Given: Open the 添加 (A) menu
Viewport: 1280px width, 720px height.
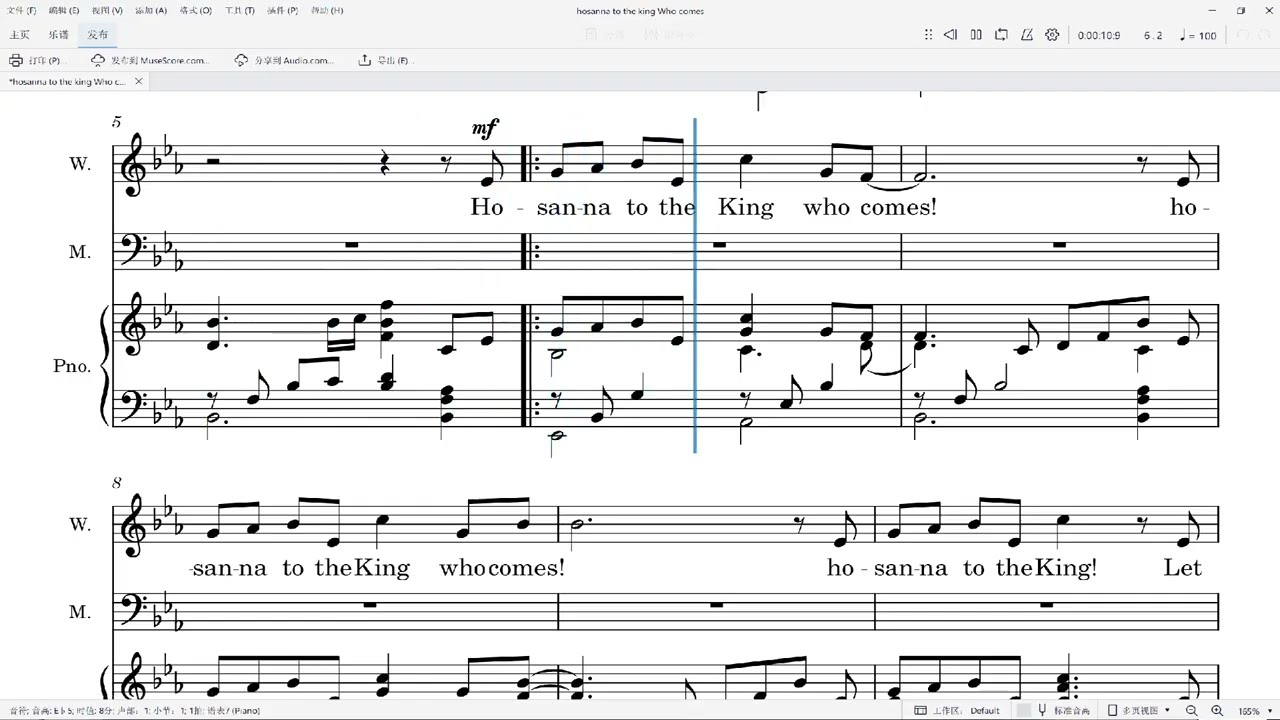Looking at the screenshot, I should click(151, 10).
